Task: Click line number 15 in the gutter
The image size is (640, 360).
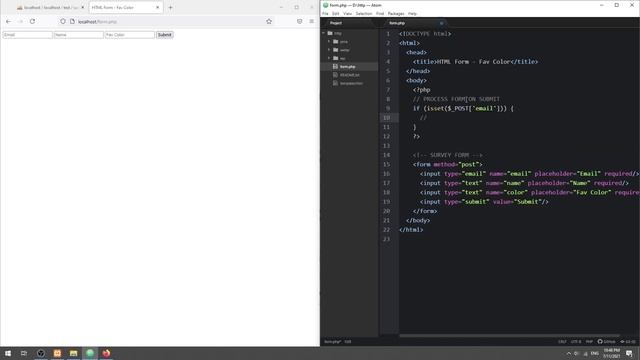Action: point(387,164)
